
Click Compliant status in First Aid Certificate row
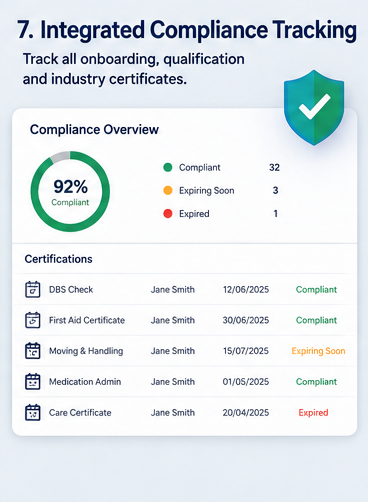pyautogui.click(x=316, y=320)
